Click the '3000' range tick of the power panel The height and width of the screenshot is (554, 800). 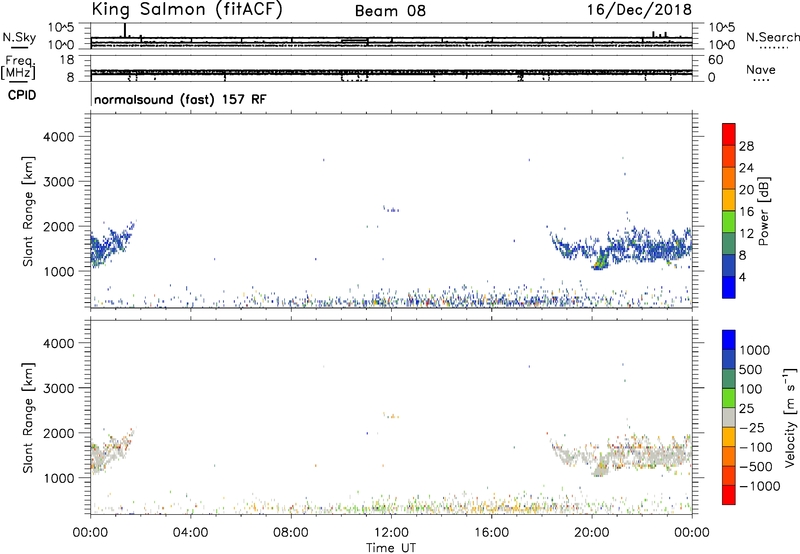pos(59,182)
